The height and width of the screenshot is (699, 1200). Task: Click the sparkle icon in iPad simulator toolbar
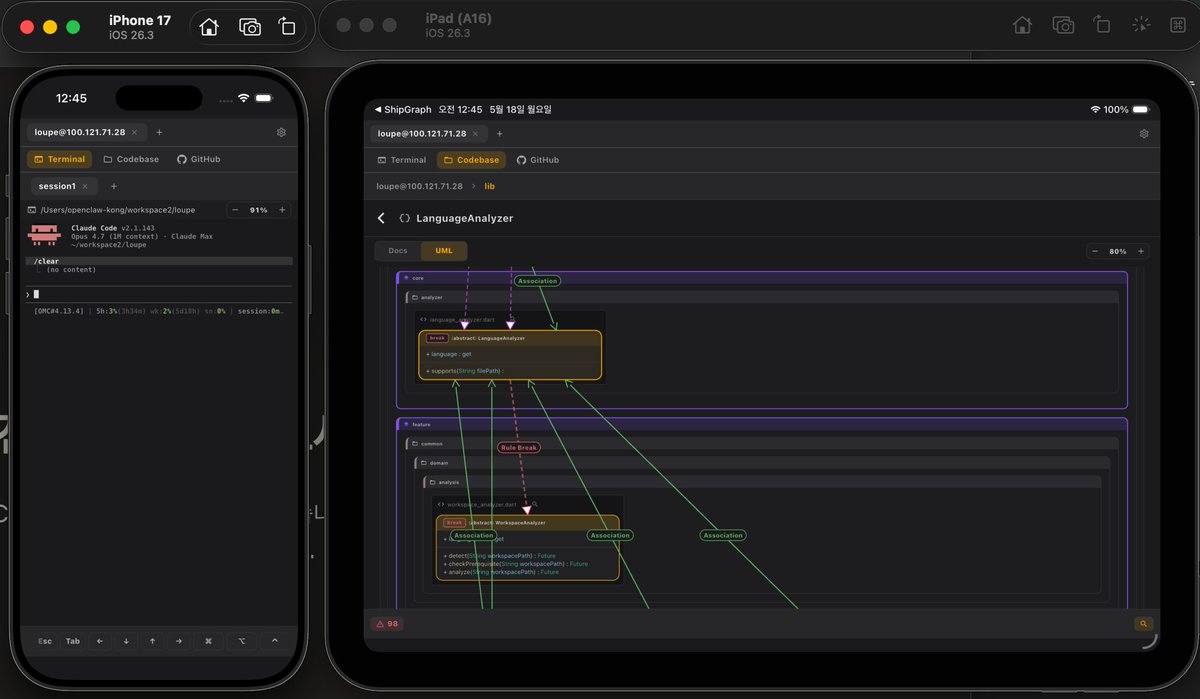coord(1141,26)
